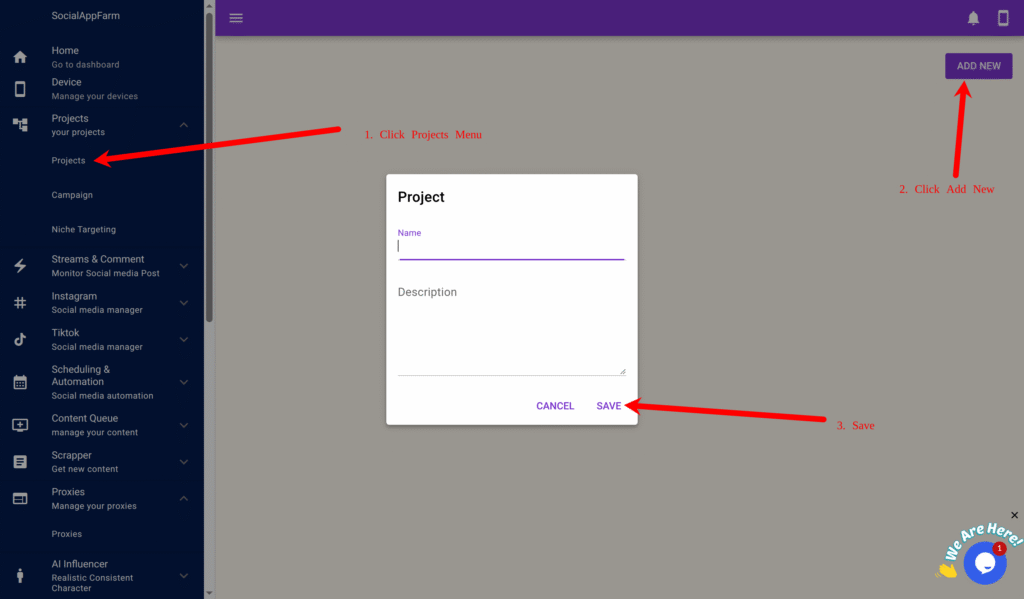Click the Scheduling calendar icon
This screenshot has height=599, width=1024.
coord(20,382)
